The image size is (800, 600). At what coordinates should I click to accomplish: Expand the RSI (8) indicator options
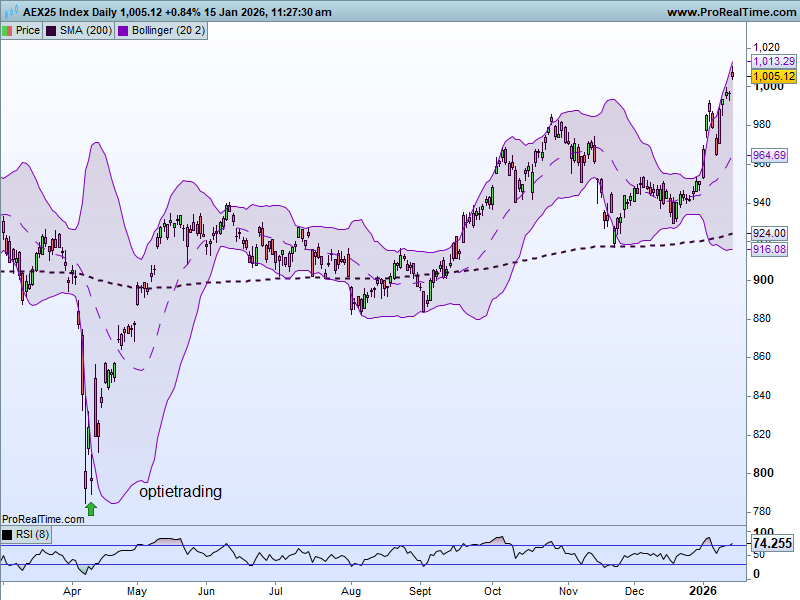pos(8,534)
